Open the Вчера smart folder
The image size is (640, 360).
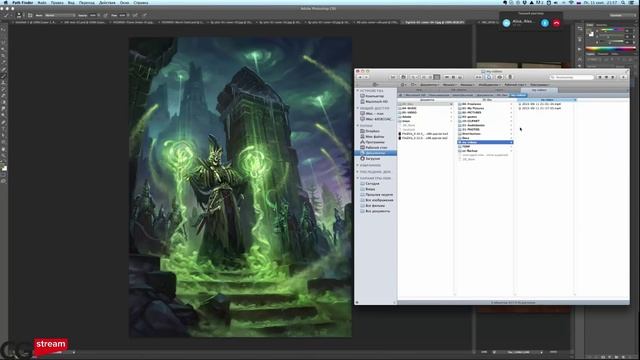[370, 189]
